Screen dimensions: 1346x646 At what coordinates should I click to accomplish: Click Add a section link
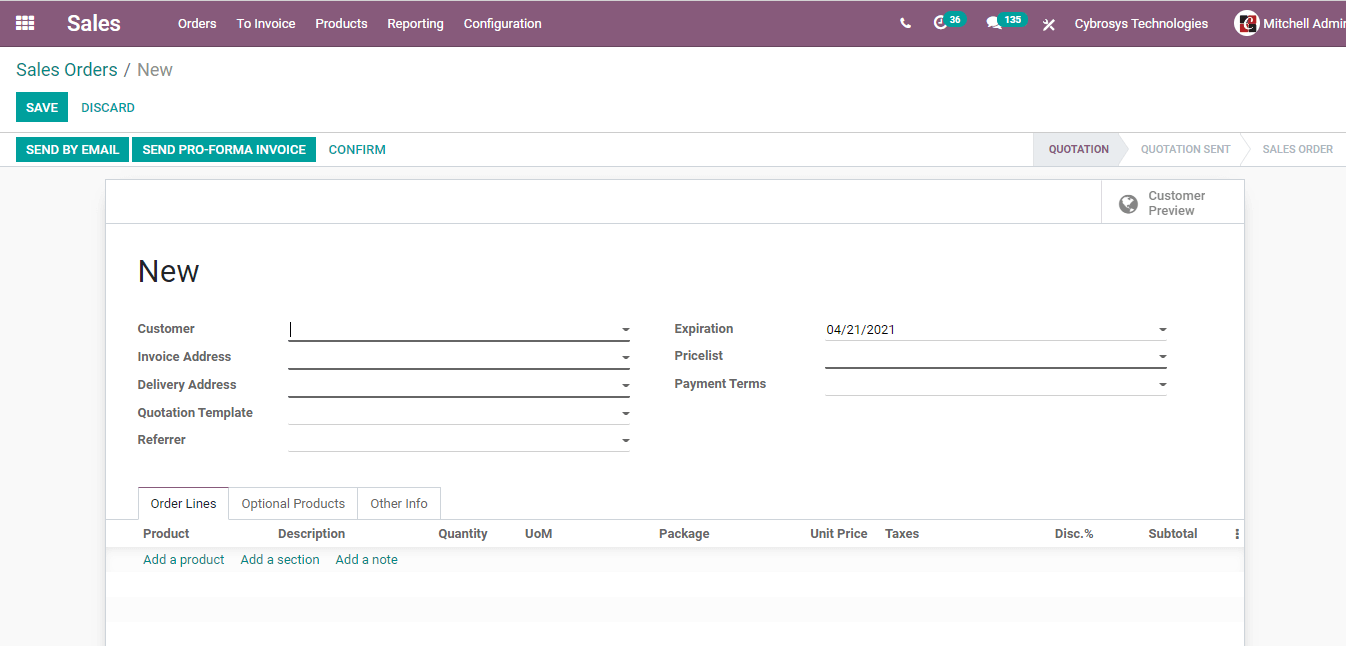[x=280, y=560]
